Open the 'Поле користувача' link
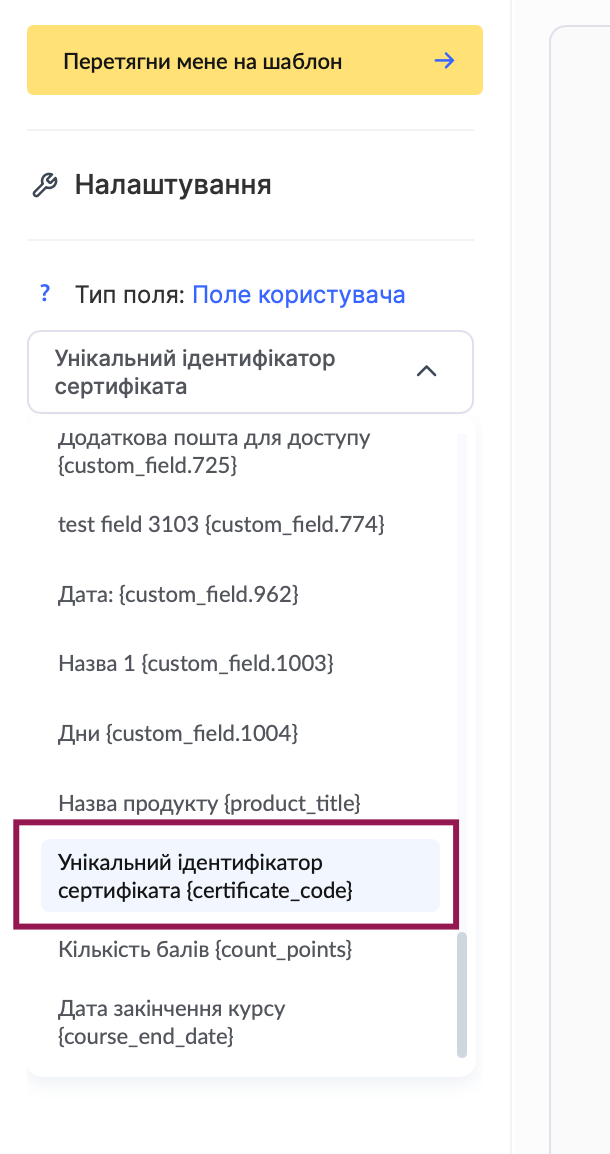This screenshot has width=610, height=1154. pyautogui.click(x=298, y=295)
